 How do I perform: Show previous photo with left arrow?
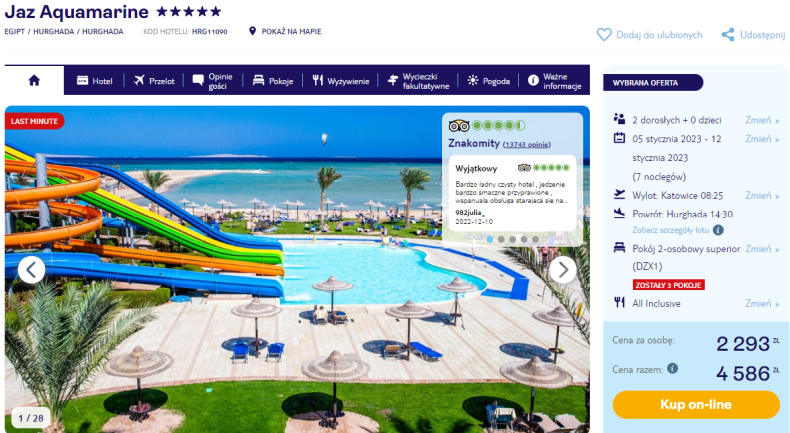(x=31, y=270)
